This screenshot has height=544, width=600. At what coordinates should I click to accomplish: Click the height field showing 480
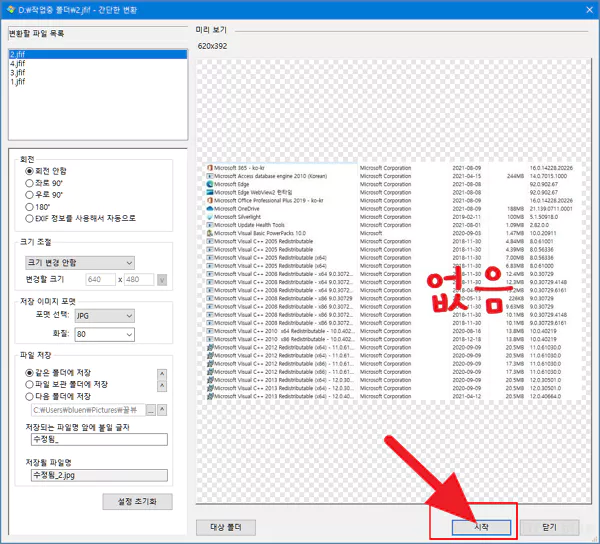(139, 279)
